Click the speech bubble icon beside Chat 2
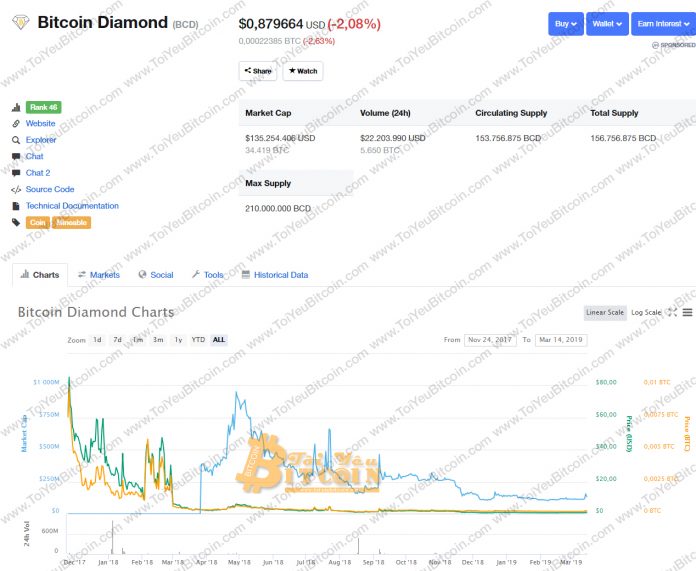The image size is (696, 571). (x=16, y=173)
